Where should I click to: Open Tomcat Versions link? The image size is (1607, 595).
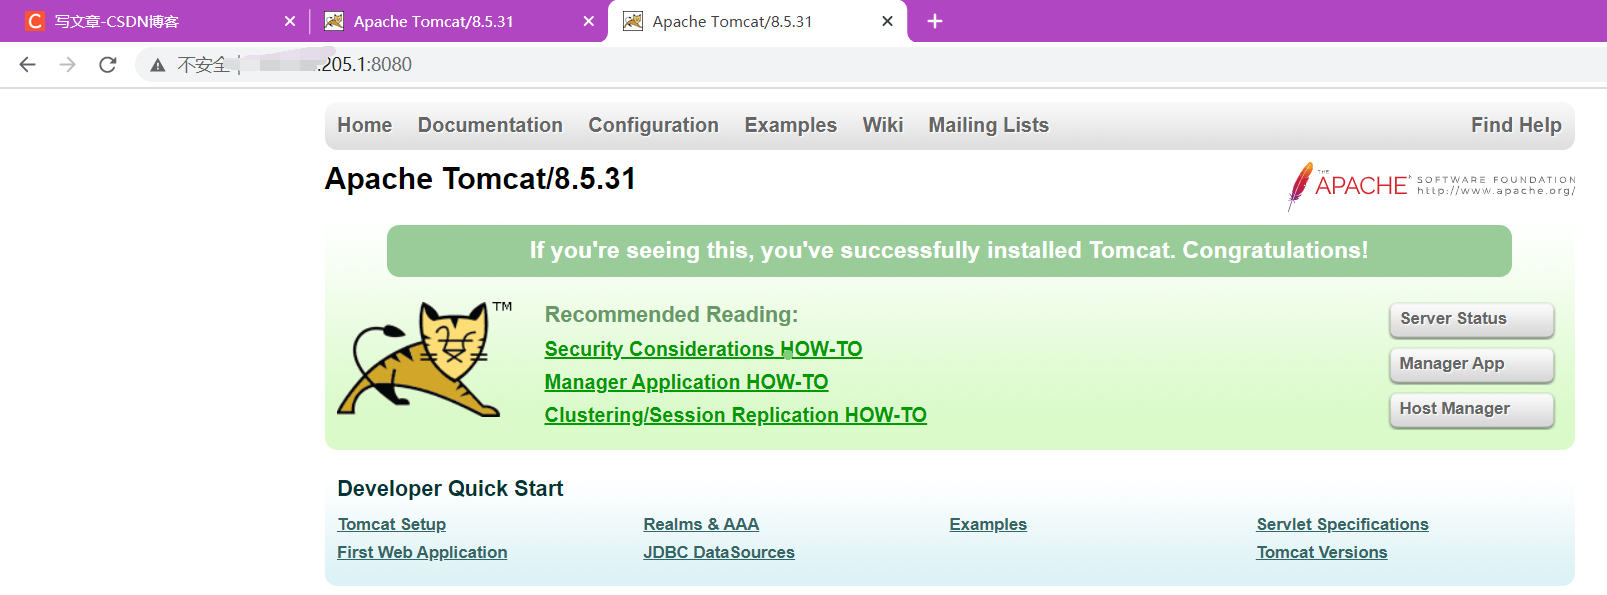tap(1322, 552)
